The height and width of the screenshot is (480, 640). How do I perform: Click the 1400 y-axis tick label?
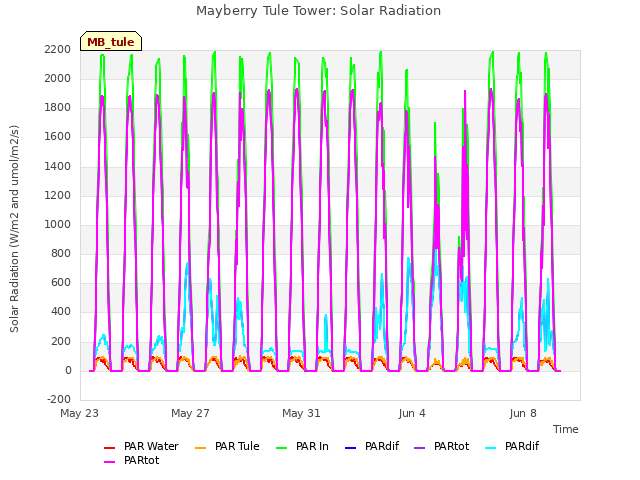click(x=58, y=166)
